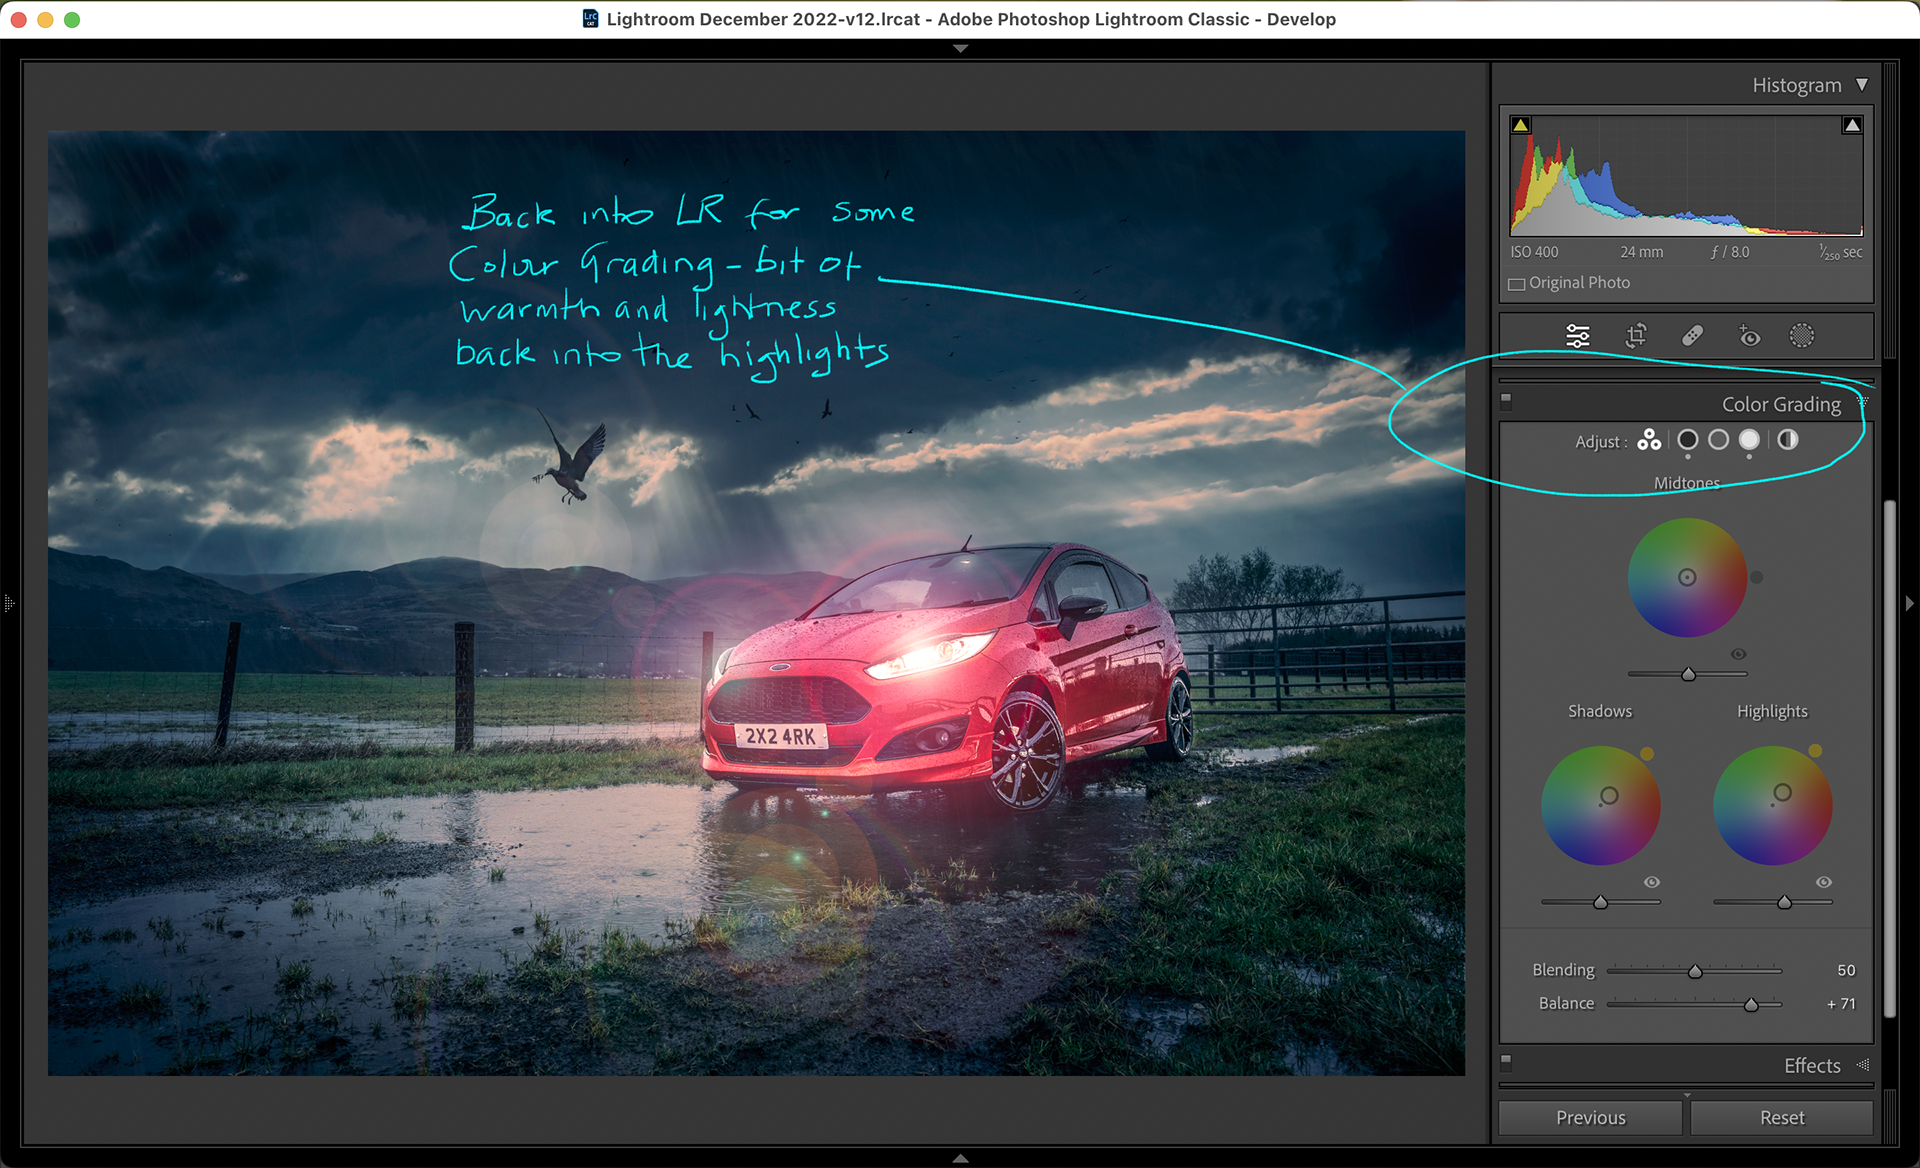The image size is (1920, 1168).
Task: Switch Adjust to Global wheel
Action: click(1788, 440)
